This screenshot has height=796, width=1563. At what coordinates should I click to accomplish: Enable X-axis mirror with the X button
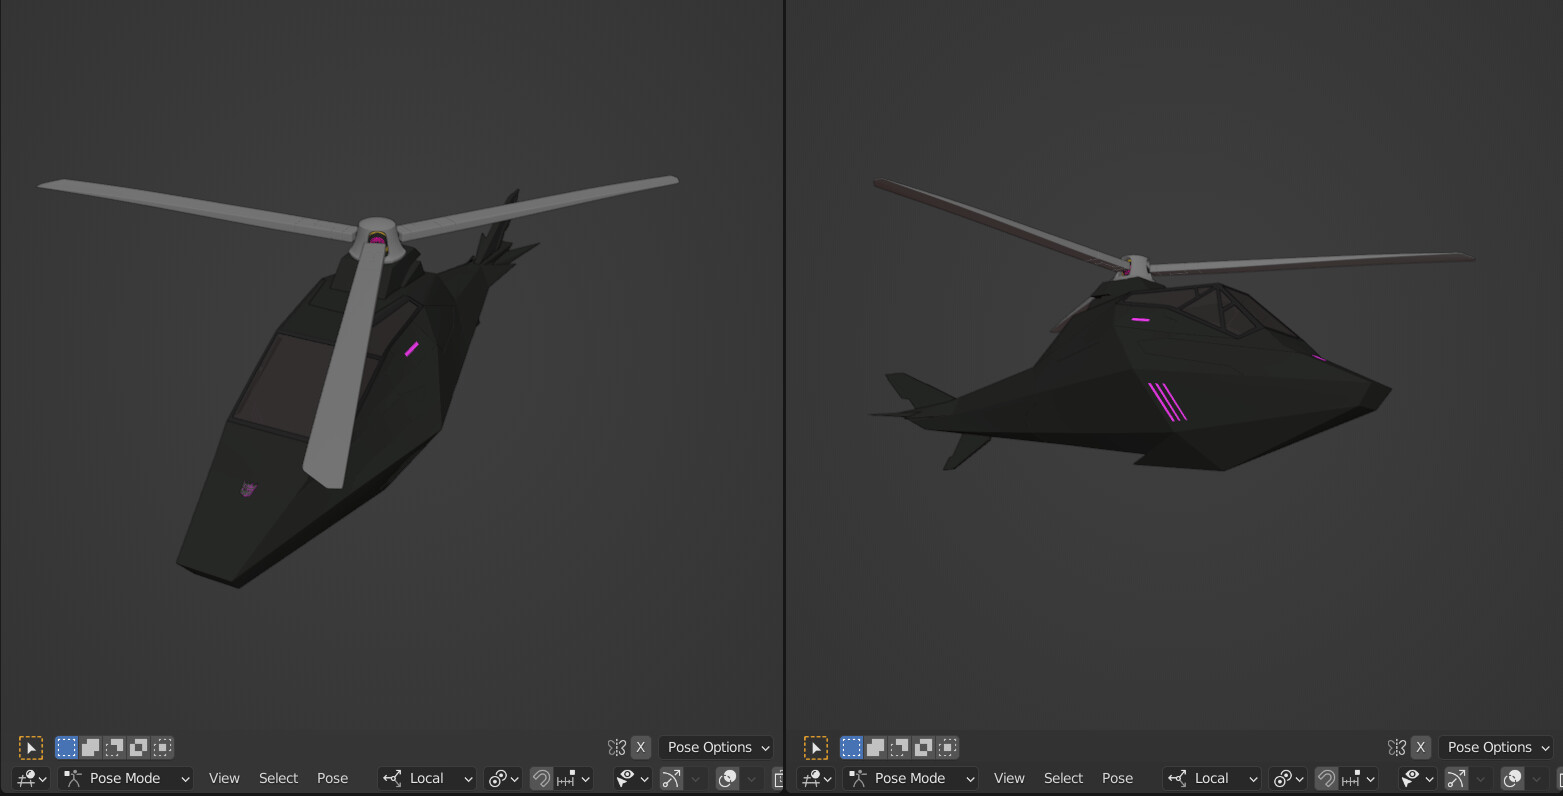click(640, 747)
